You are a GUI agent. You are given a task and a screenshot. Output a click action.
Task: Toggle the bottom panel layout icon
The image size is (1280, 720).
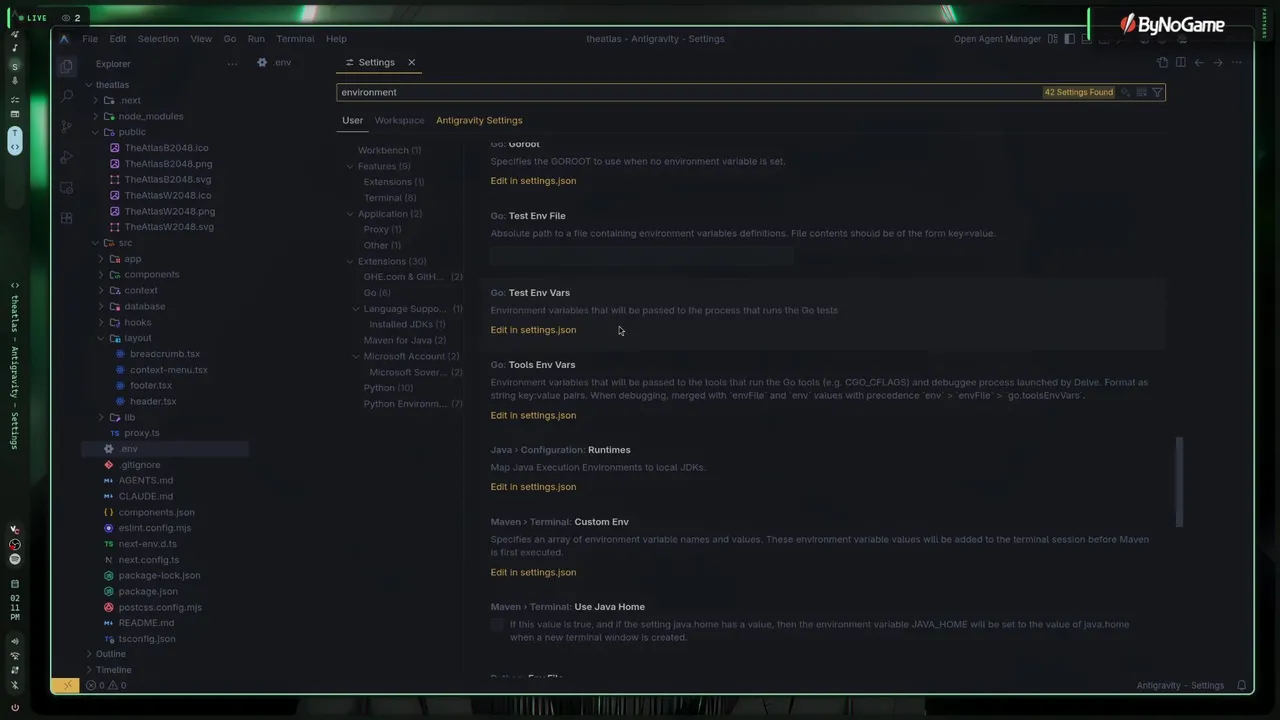click(1087, 39)
